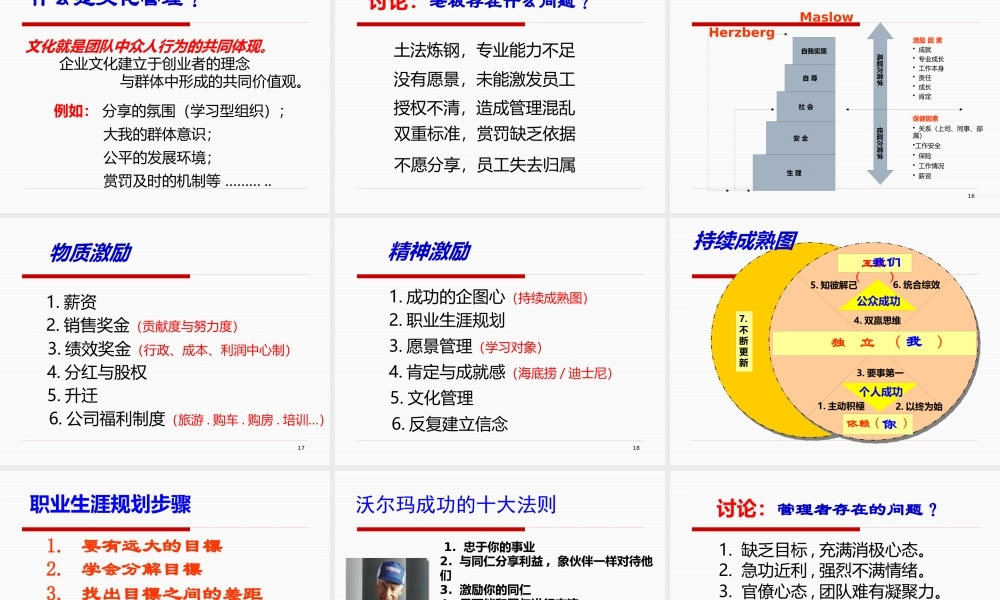Click list item 6. 反复建立信念
This screenshot has width=1000, height=600.
450,424
